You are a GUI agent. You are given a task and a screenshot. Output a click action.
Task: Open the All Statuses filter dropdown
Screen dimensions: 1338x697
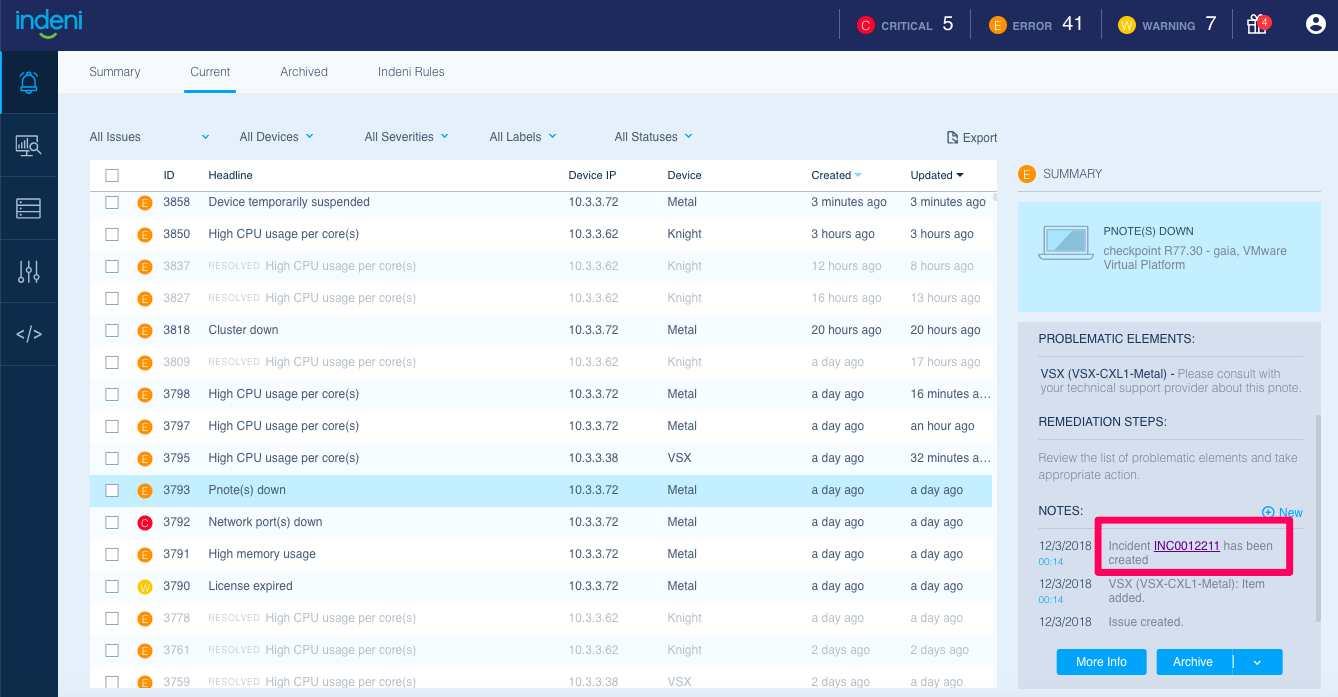(x=653, y=137)
